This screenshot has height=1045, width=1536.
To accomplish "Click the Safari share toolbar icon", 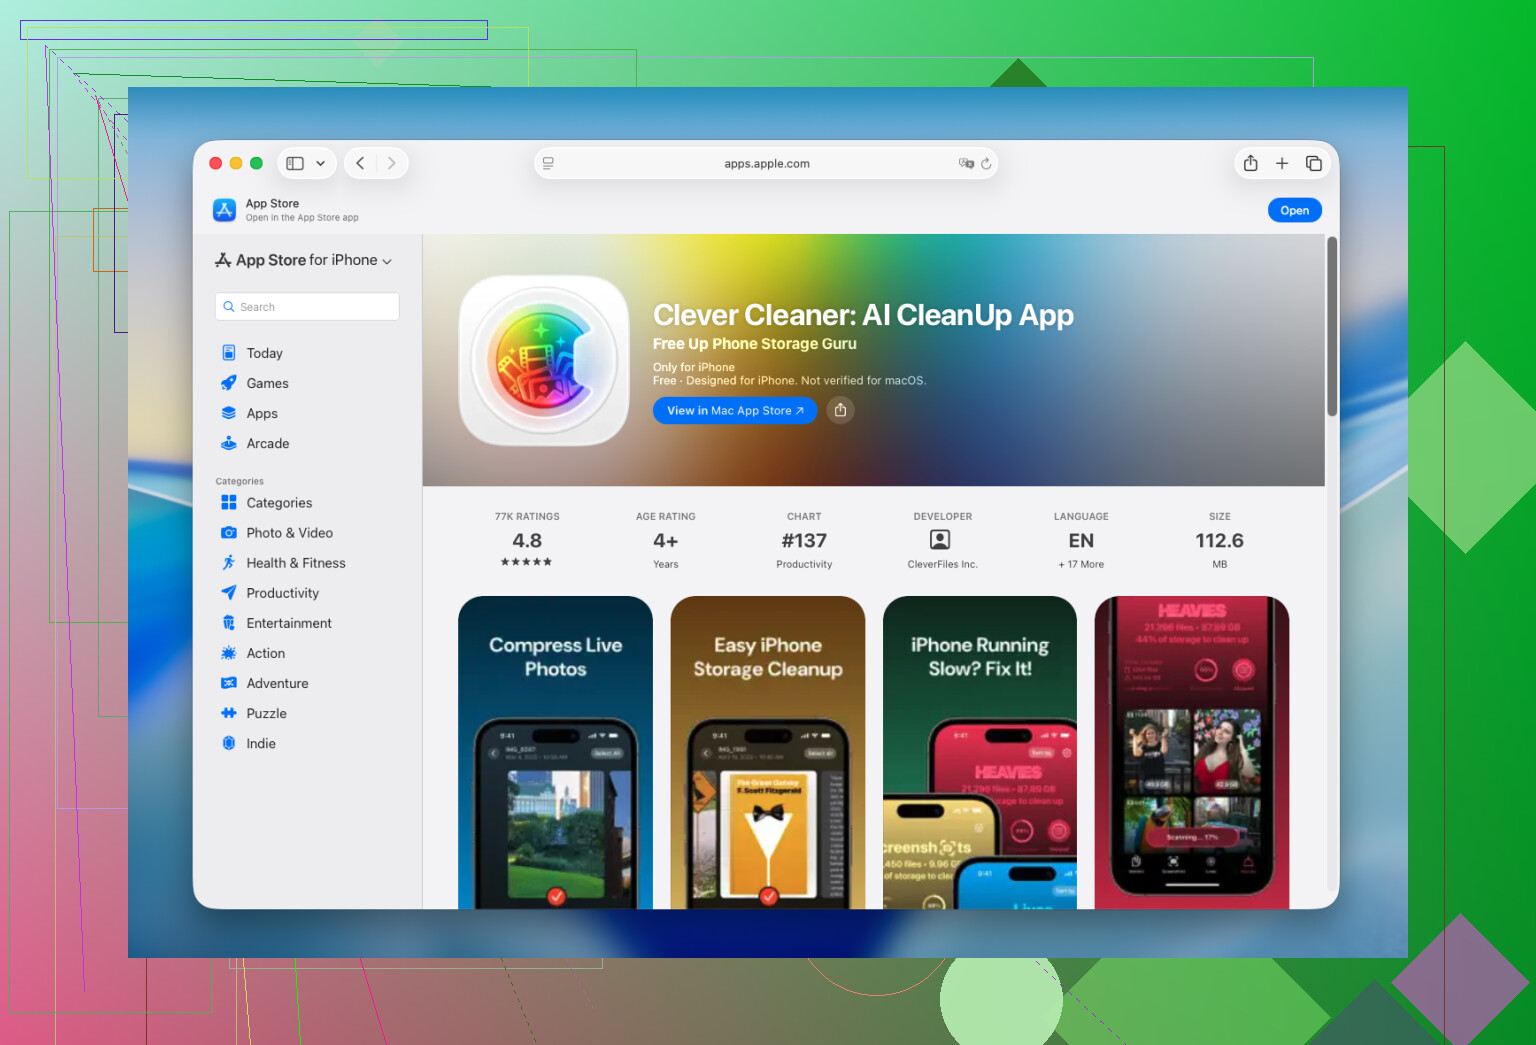I will (1250, 163).
